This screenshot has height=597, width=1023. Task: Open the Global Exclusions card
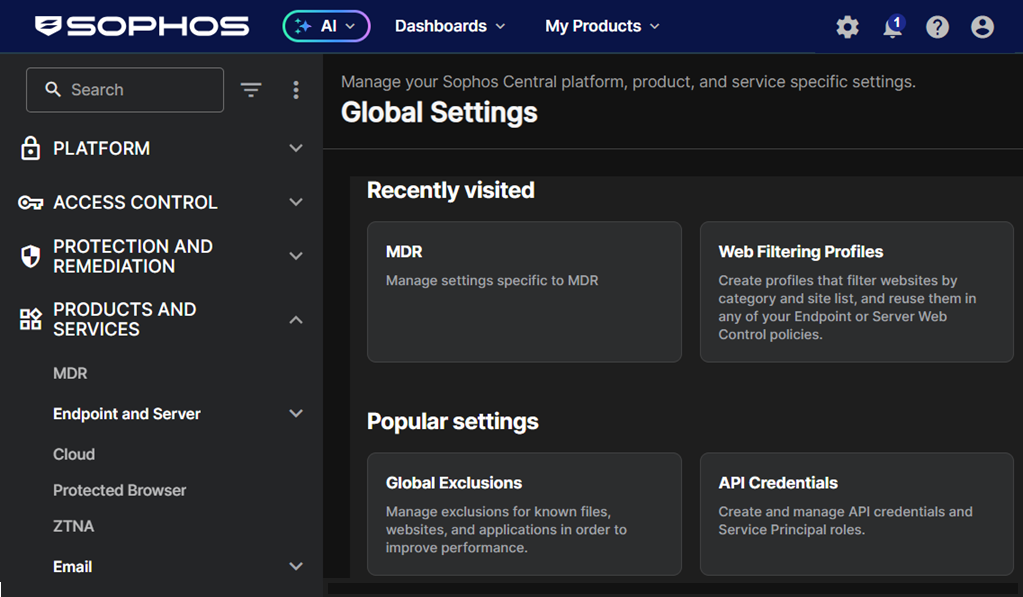[x=525, y=514]
